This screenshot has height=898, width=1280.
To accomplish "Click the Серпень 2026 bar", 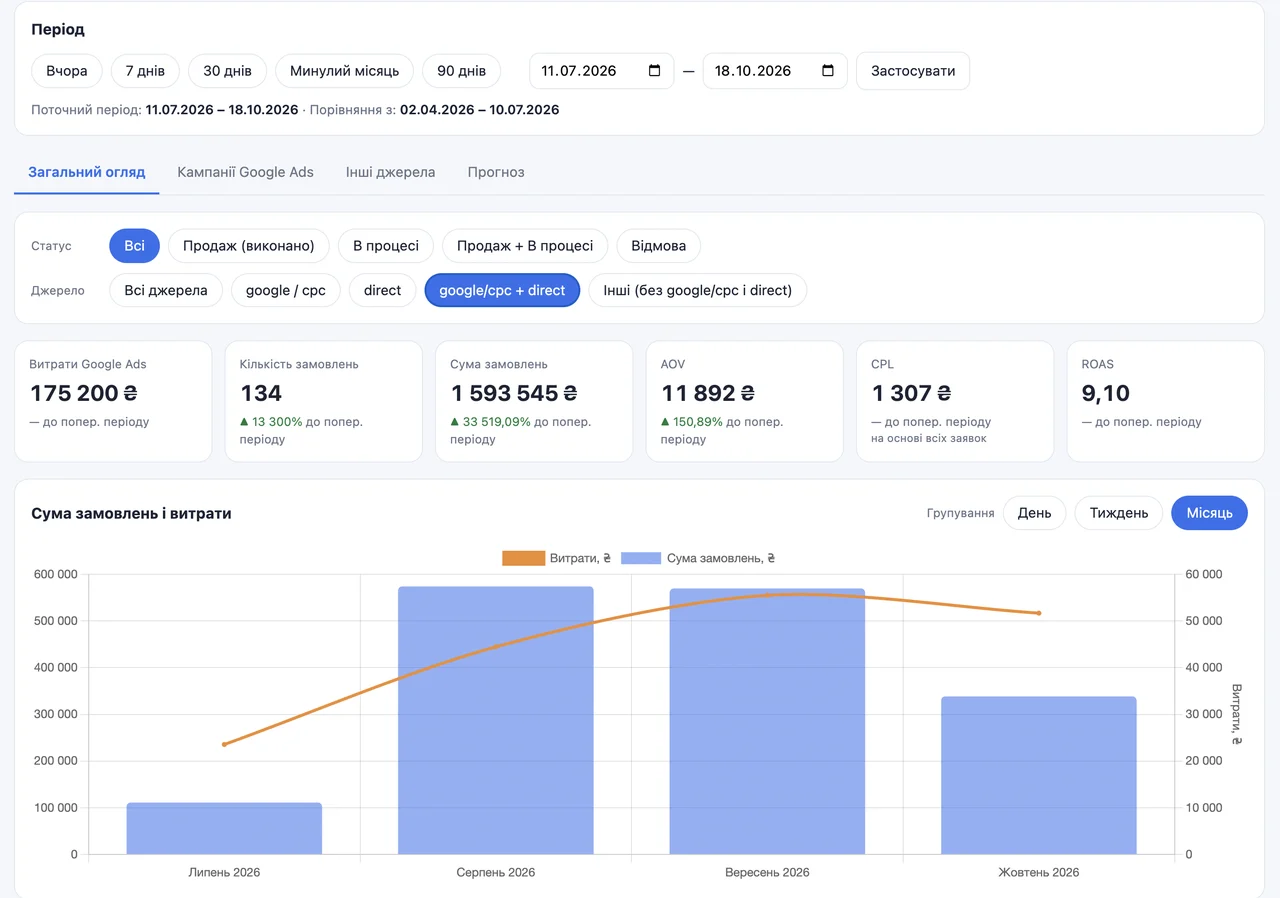I will pyautogui.click(x=496, y=720).
